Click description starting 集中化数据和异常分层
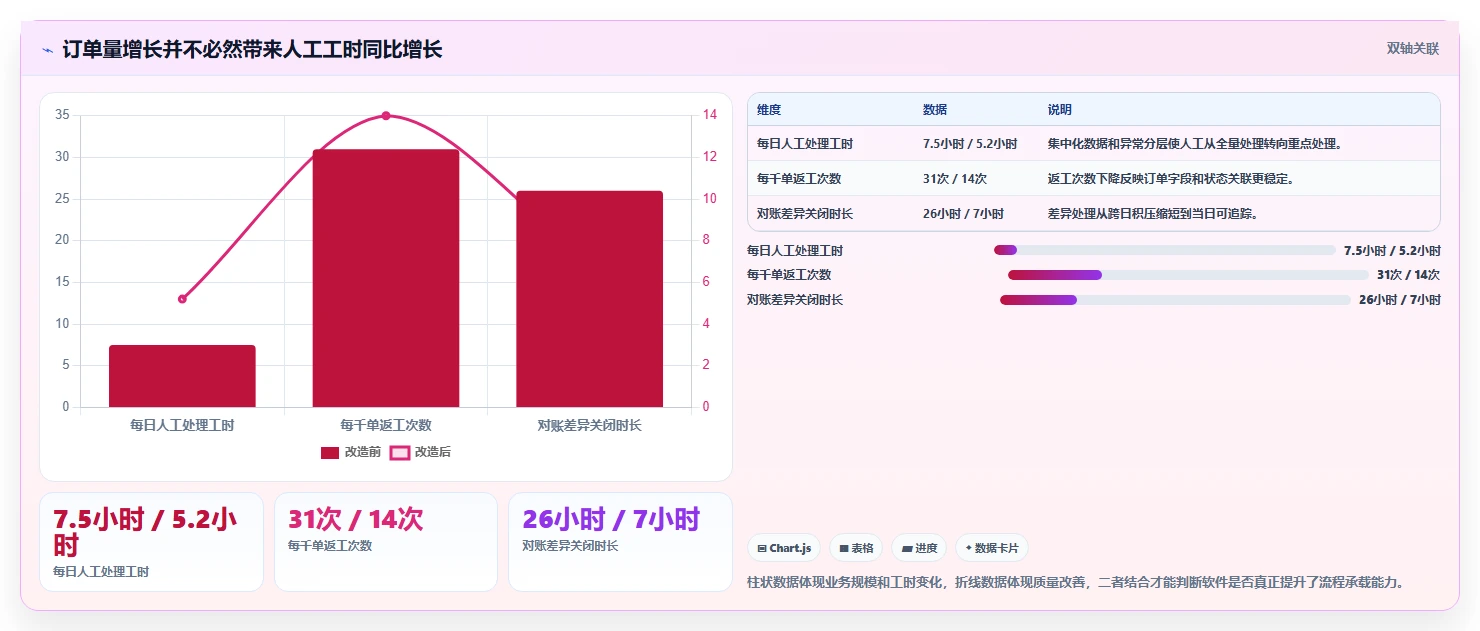Screen dimensions: 1480x631 pyautogui.click(x=1194, y=144)
